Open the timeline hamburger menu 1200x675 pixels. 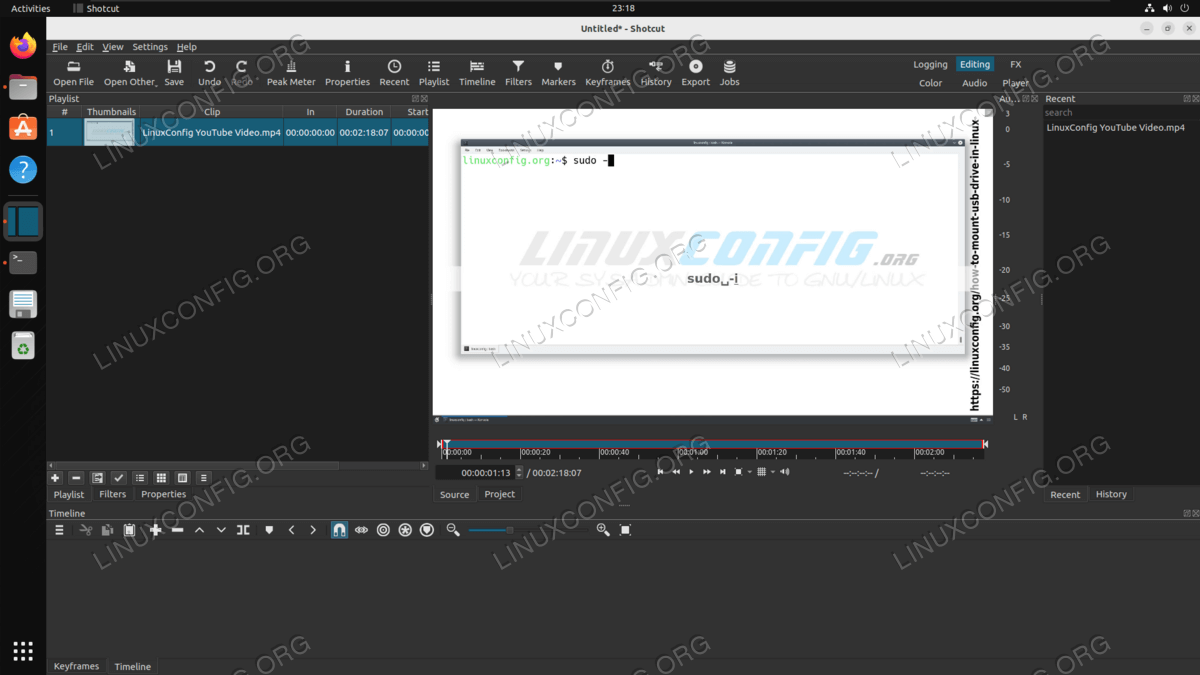click(59, 530)
